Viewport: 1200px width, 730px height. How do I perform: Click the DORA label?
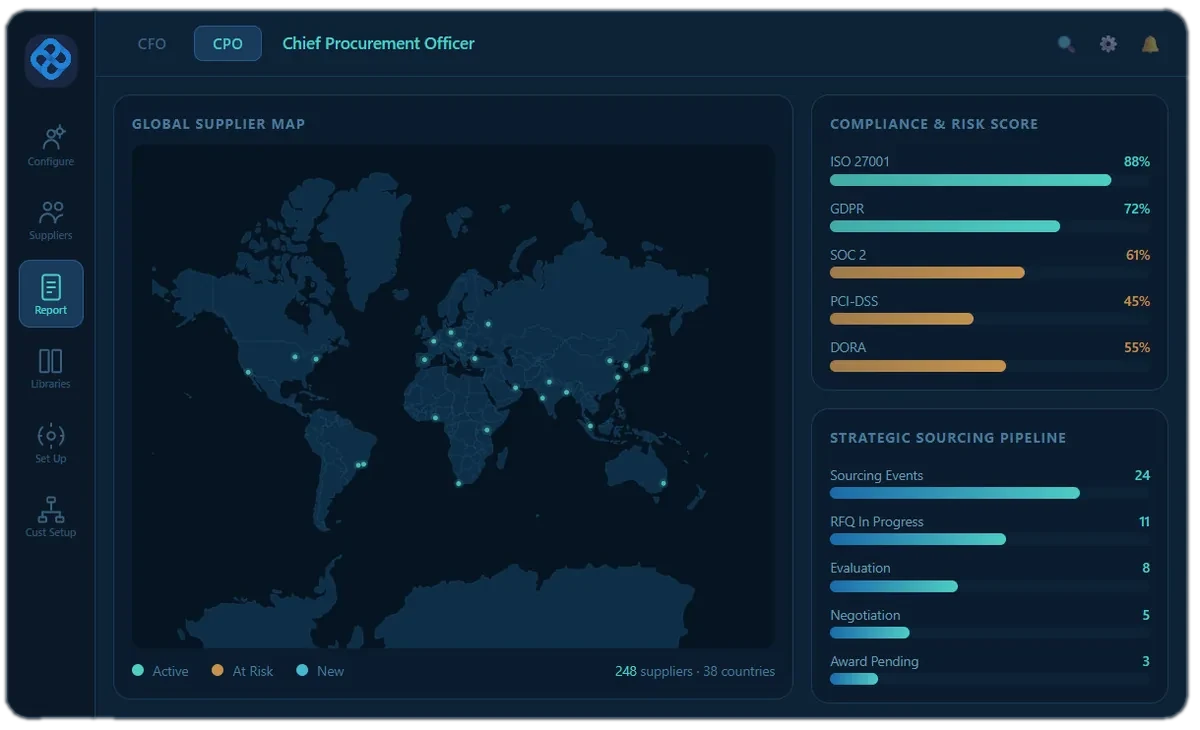(x=848, y=347)
